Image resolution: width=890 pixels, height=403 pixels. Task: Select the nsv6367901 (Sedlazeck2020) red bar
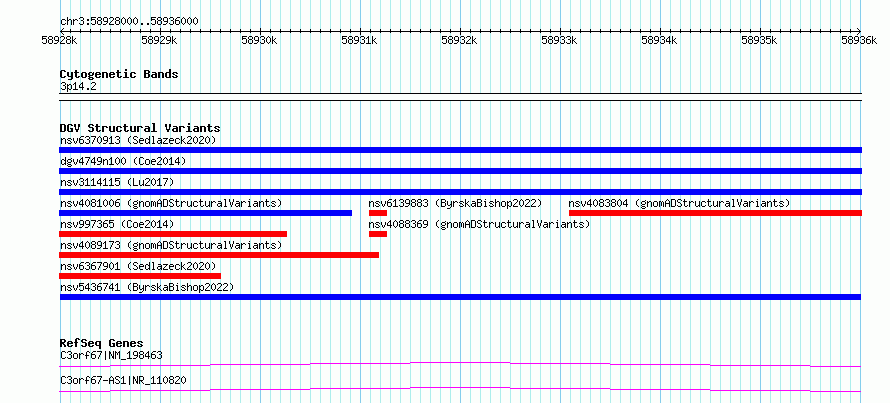click(140, 276)
